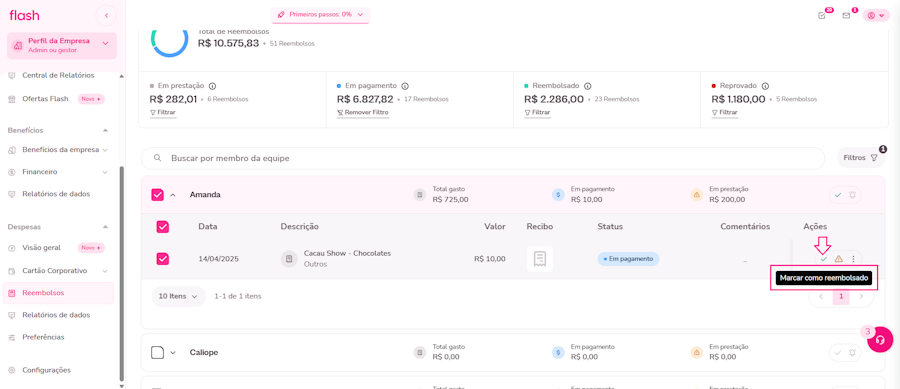
Task: Open the mail notifications icon
Action: [846, 15]
